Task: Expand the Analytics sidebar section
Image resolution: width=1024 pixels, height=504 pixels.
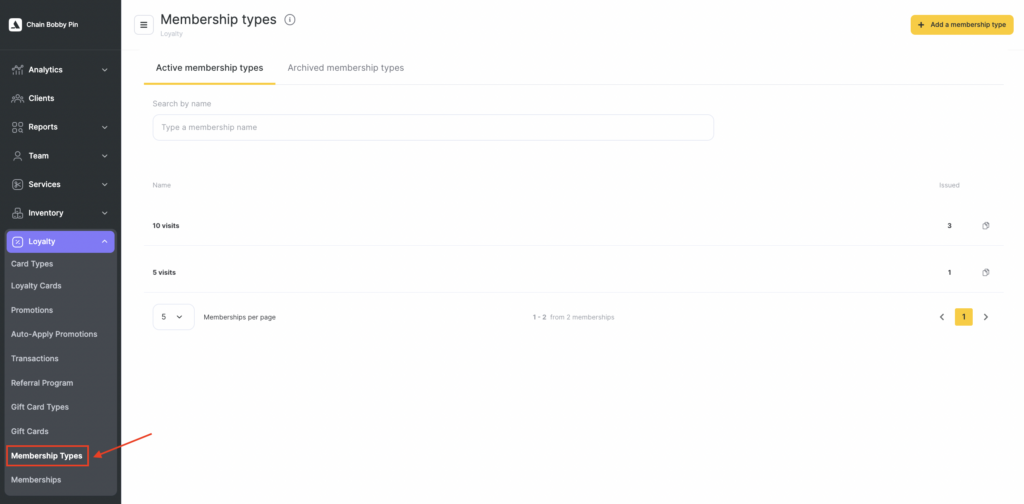Action: click(60, 70)
